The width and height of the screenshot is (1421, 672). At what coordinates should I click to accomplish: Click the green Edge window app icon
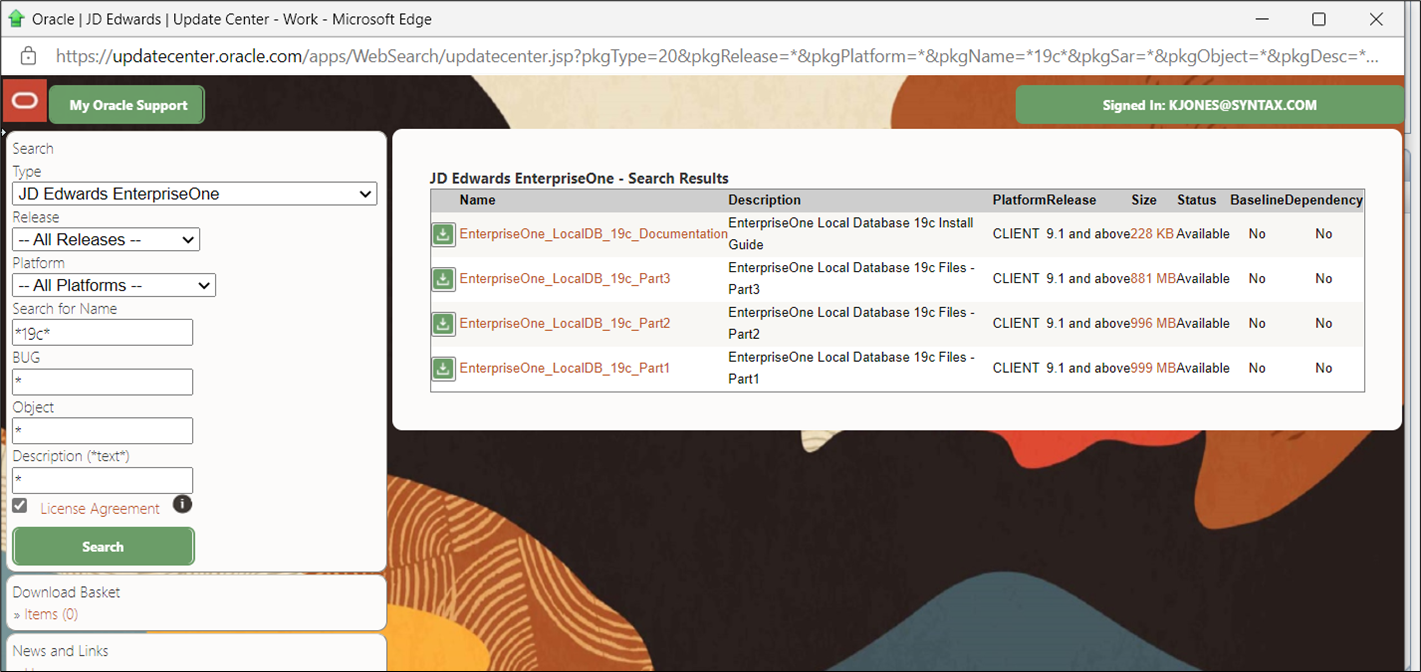pyautogui.click(x=15, y=19)
